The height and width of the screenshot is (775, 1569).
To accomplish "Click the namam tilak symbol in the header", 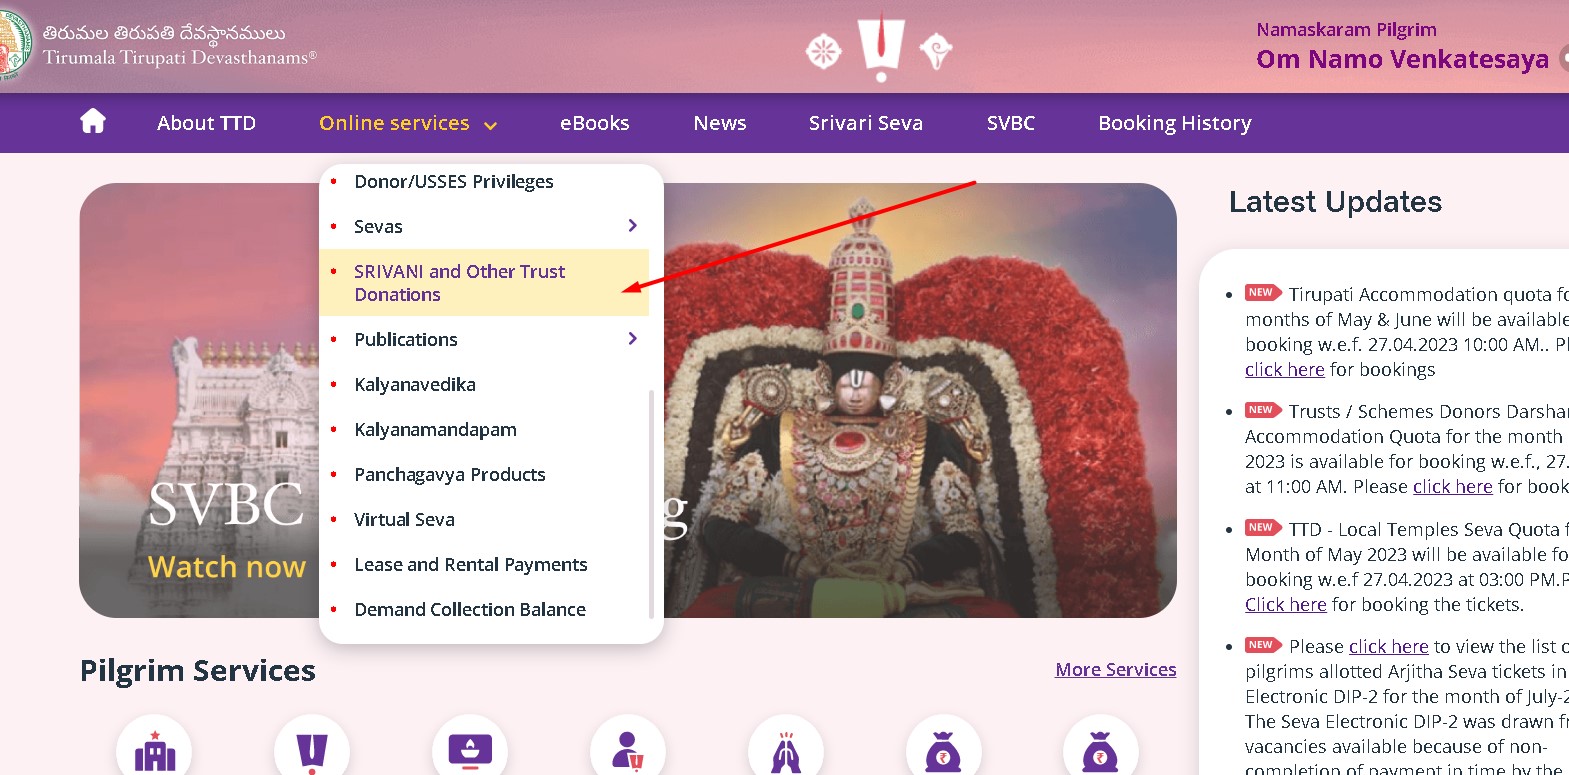I will coord(881,47).
